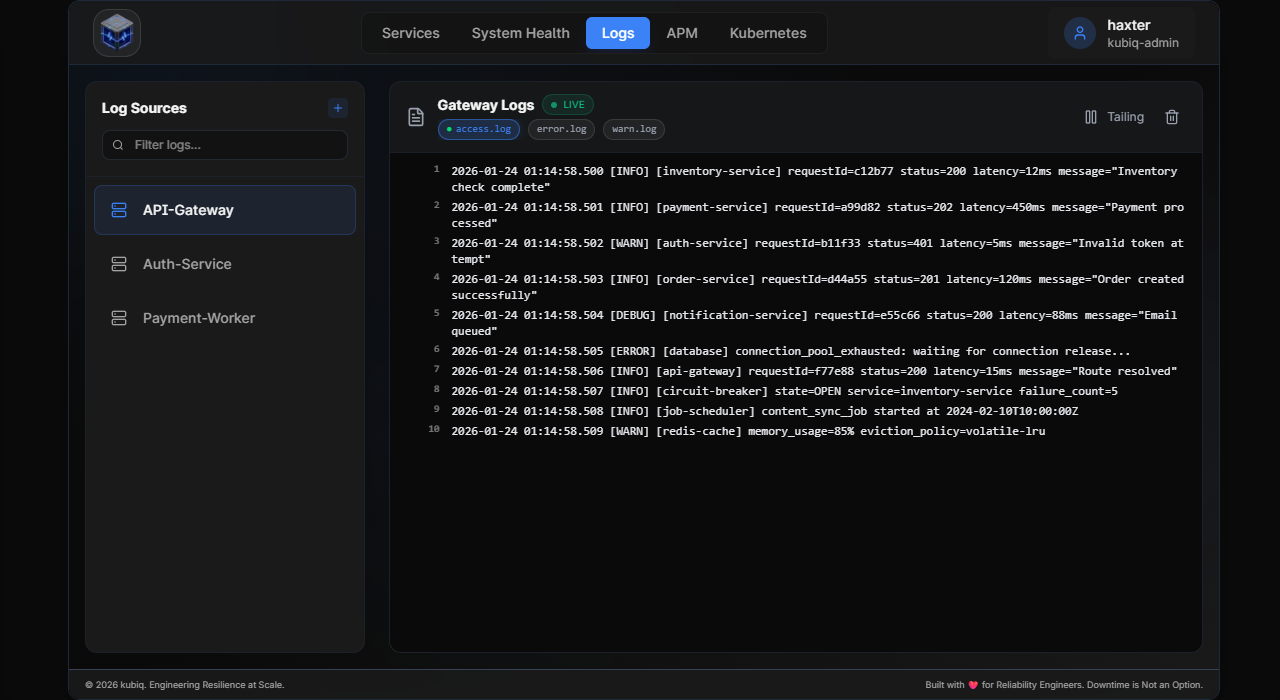Screen dimensions: 1280x700
Task: Click the Payment-Worker server icon
Action: 119,318
